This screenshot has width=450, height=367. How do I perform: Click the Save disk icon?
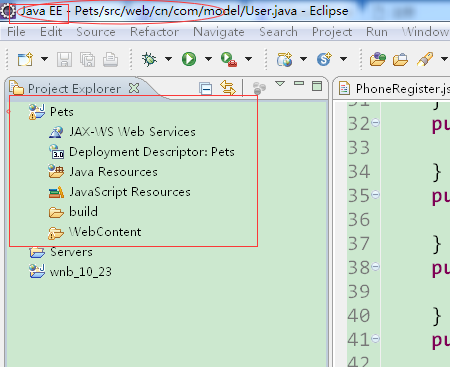pyautogui.click(x=64, y=60)
